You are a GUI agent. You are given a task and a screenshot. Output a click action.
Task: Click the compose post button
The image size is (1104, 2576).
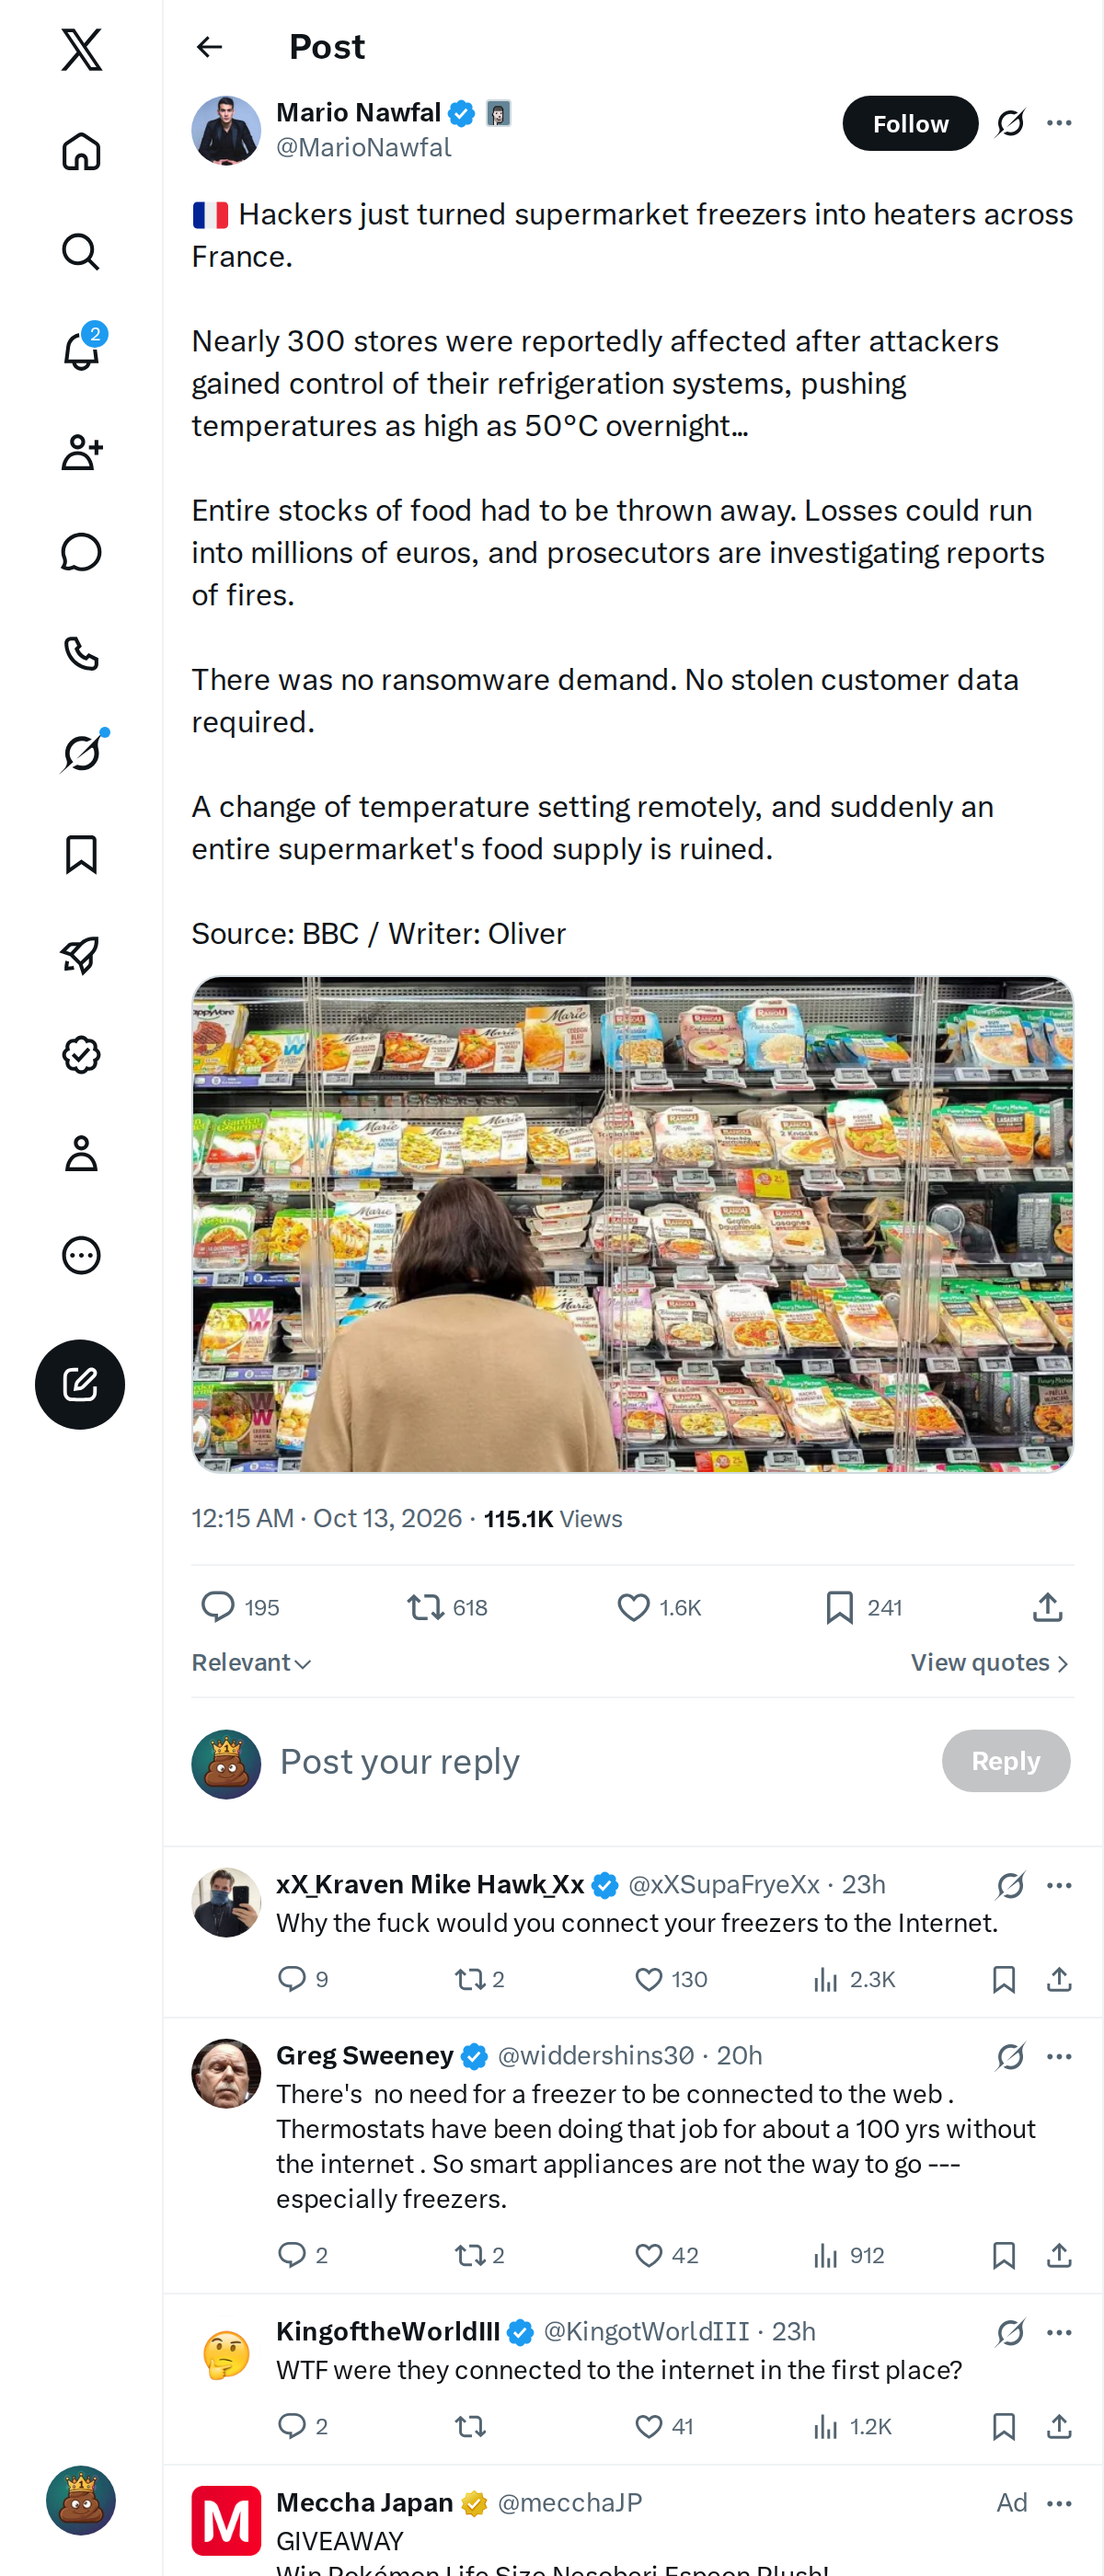click(80, 1384)
